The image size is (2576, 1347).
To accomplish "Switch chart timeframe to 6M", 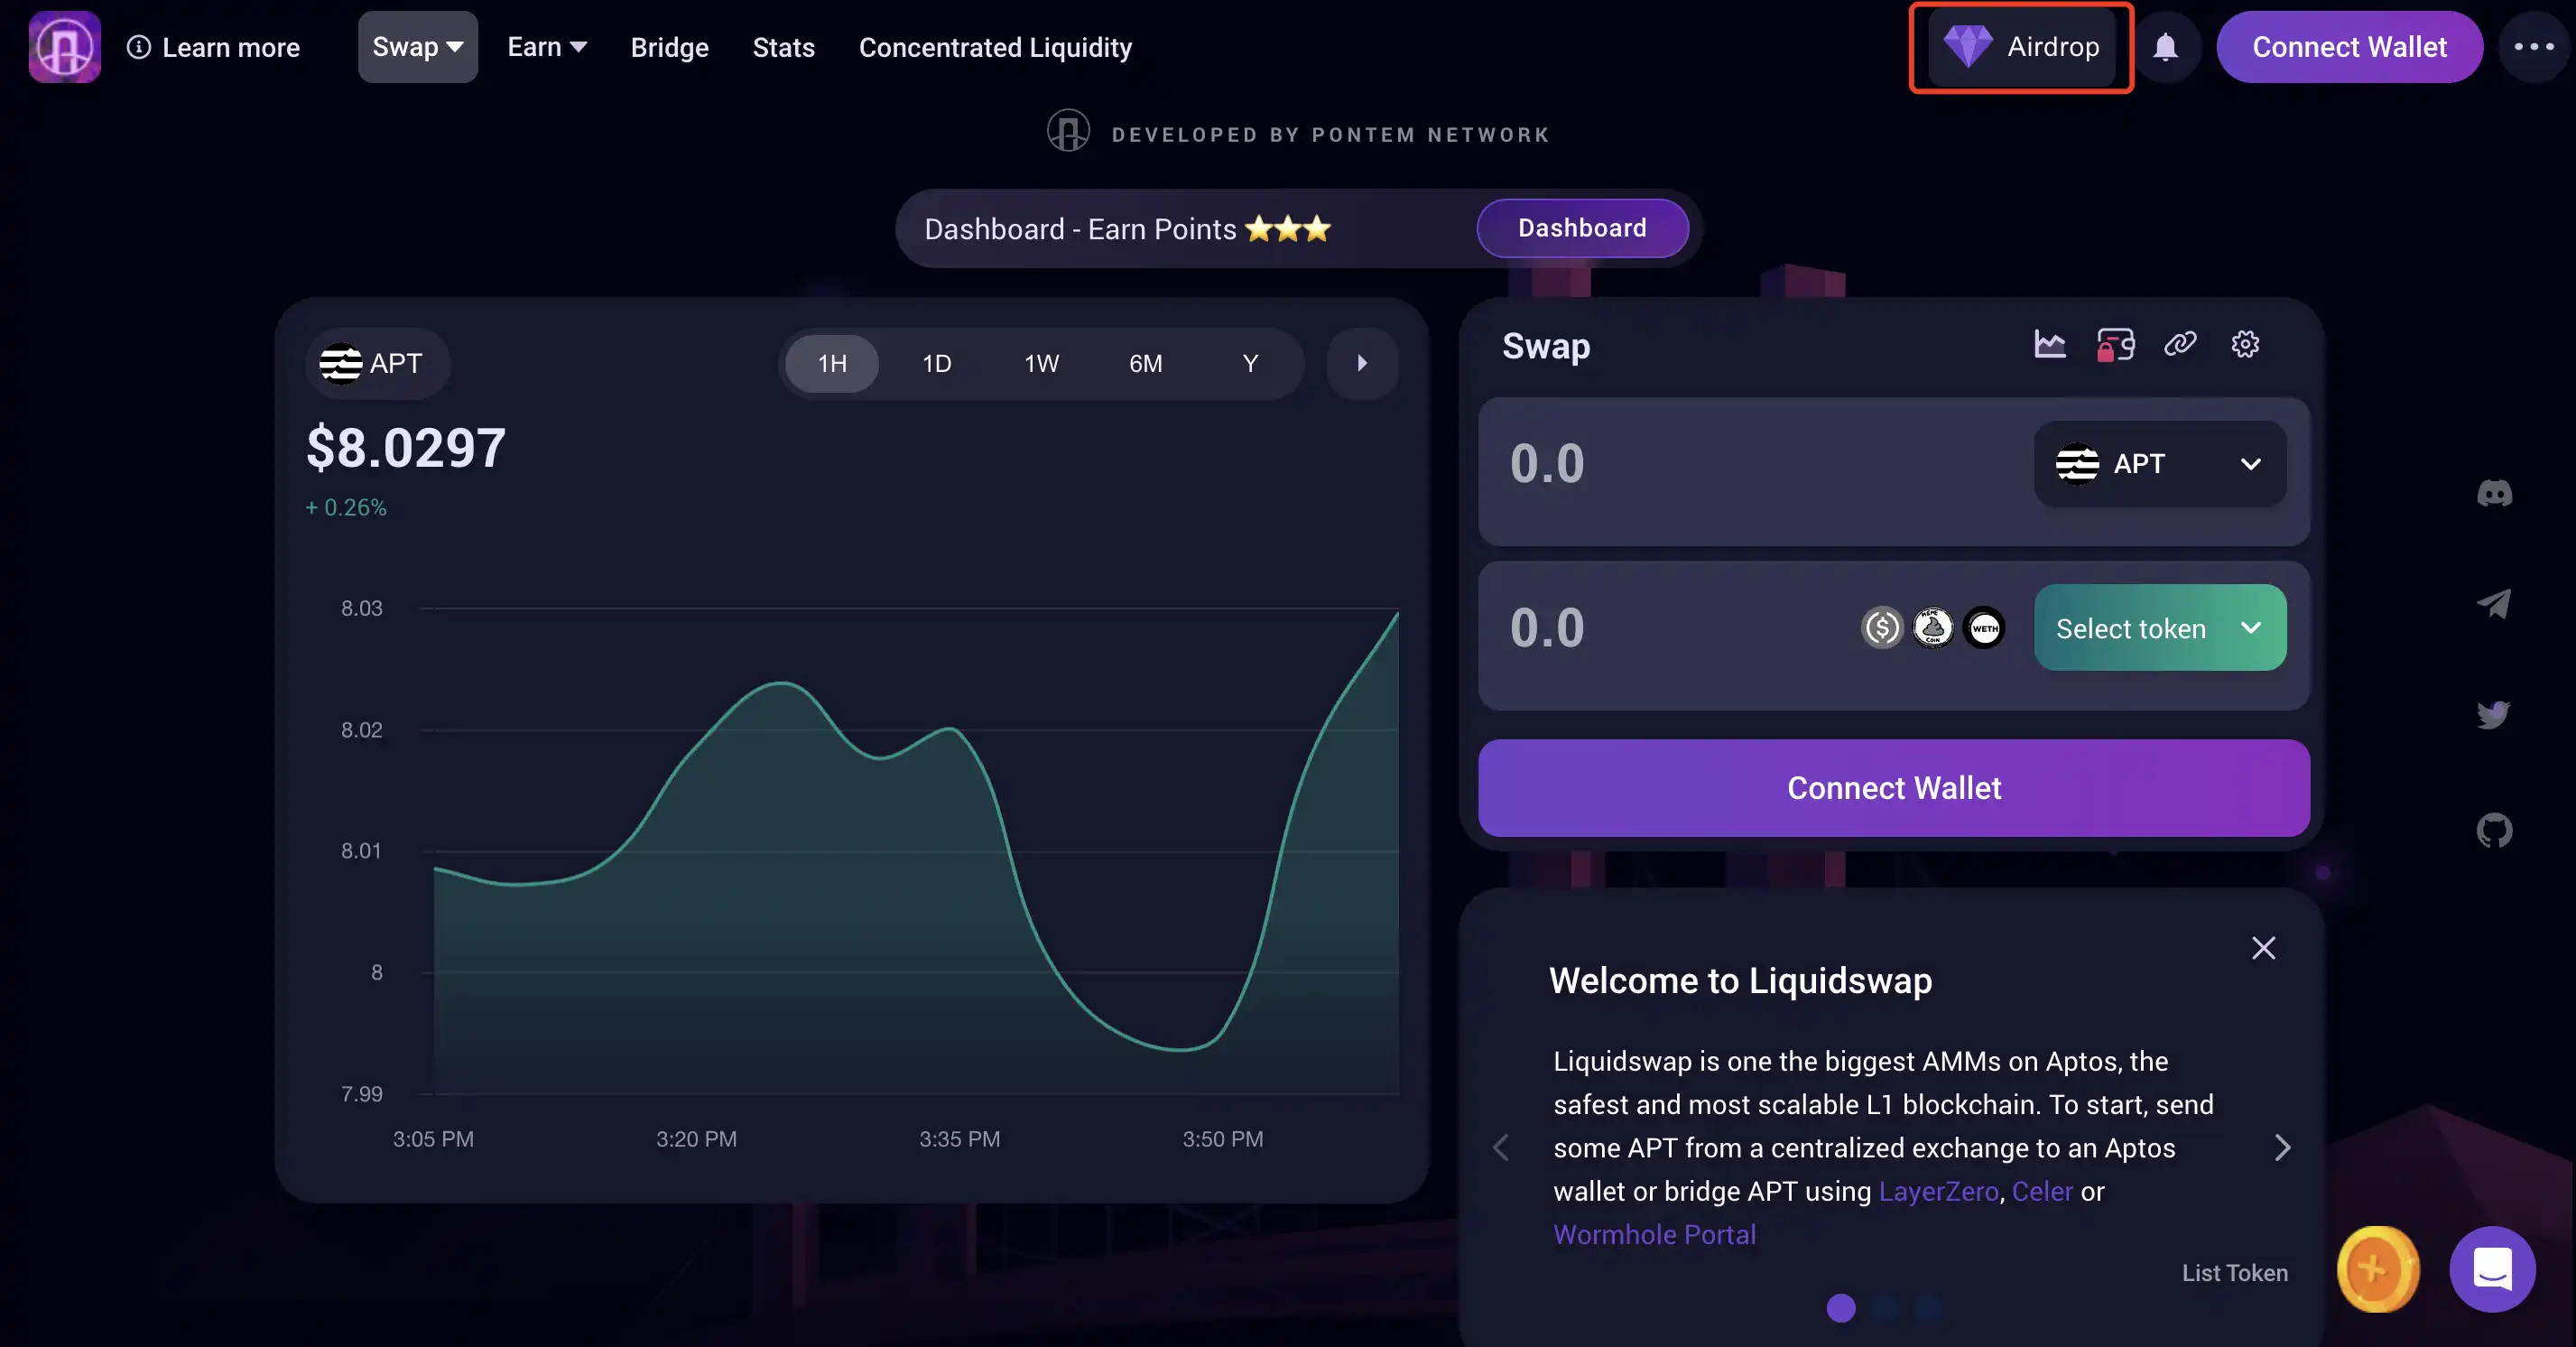I will (x=1145, y=363).
